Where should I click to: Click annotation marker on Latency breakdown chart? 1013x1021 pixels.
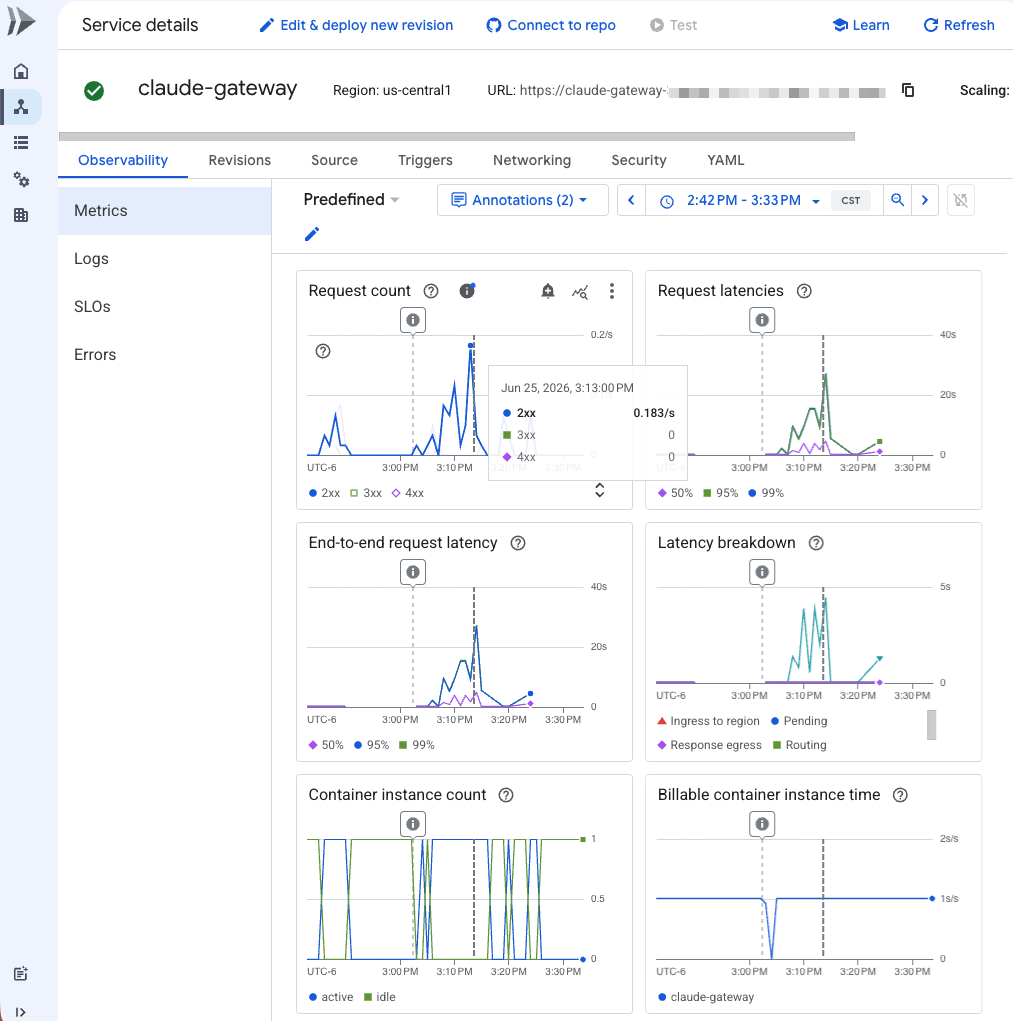(x=762, y=572)
